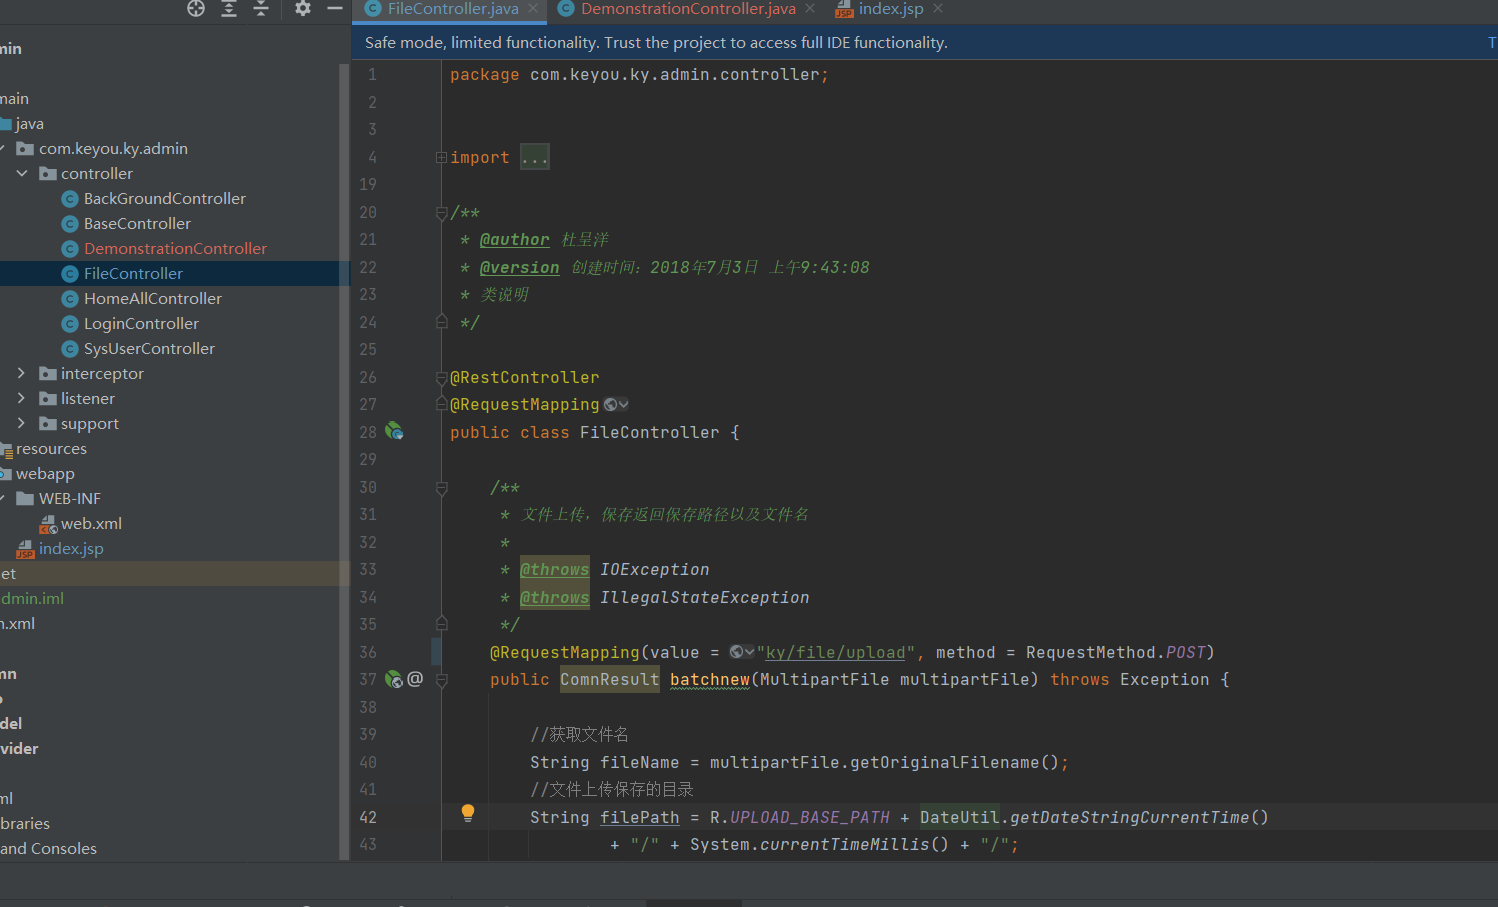
Task: Open project view settings gear
Action: point(303,8)
